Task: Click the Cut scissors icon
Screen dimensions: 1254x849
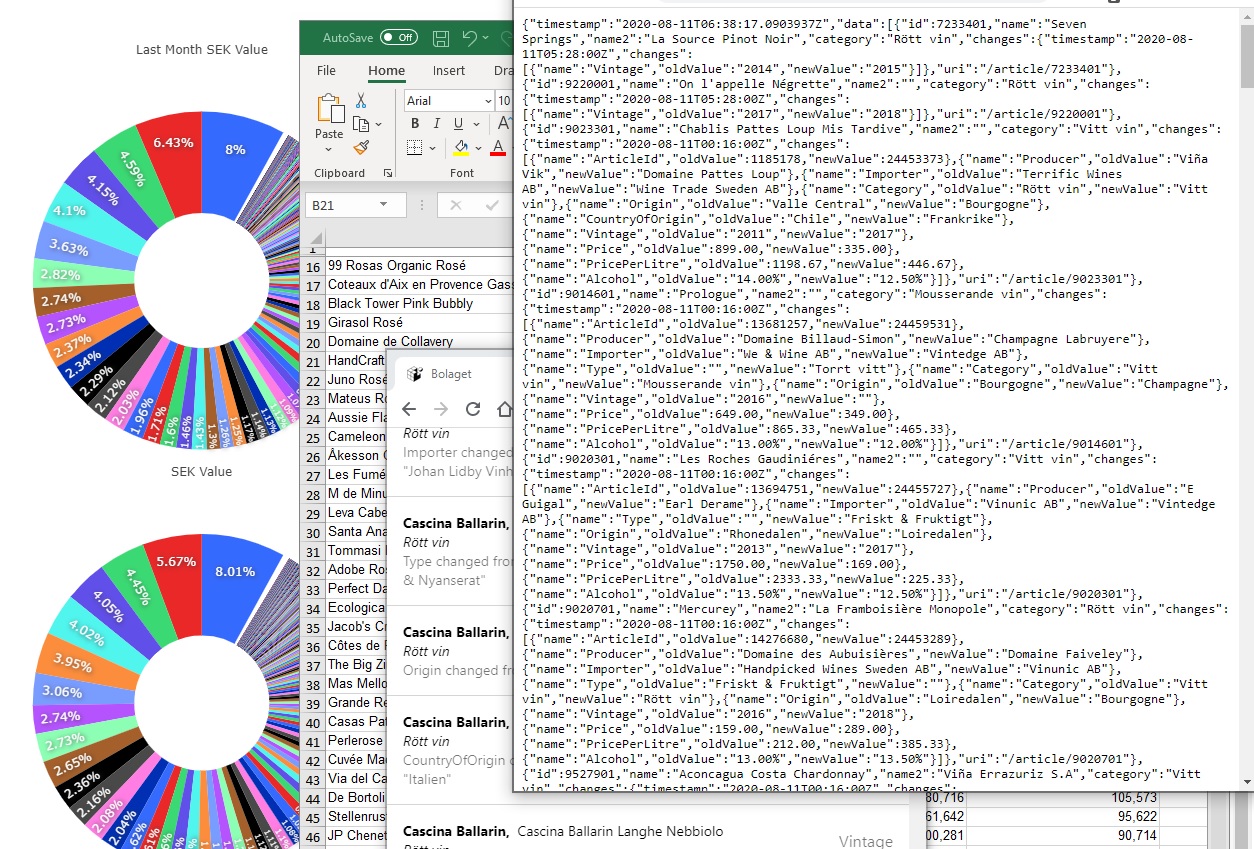Action: pos(361,101)
